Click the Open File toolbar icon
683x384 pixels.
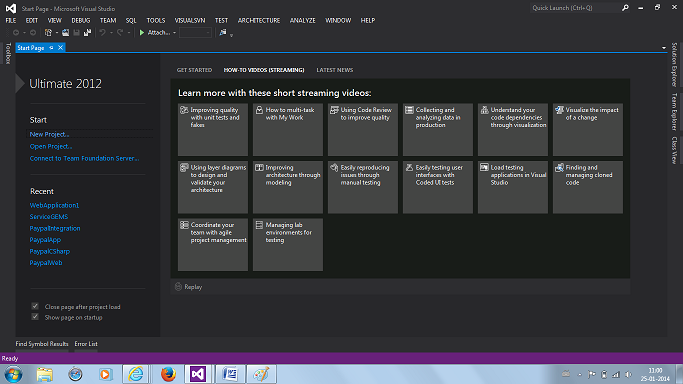point(65,33)
